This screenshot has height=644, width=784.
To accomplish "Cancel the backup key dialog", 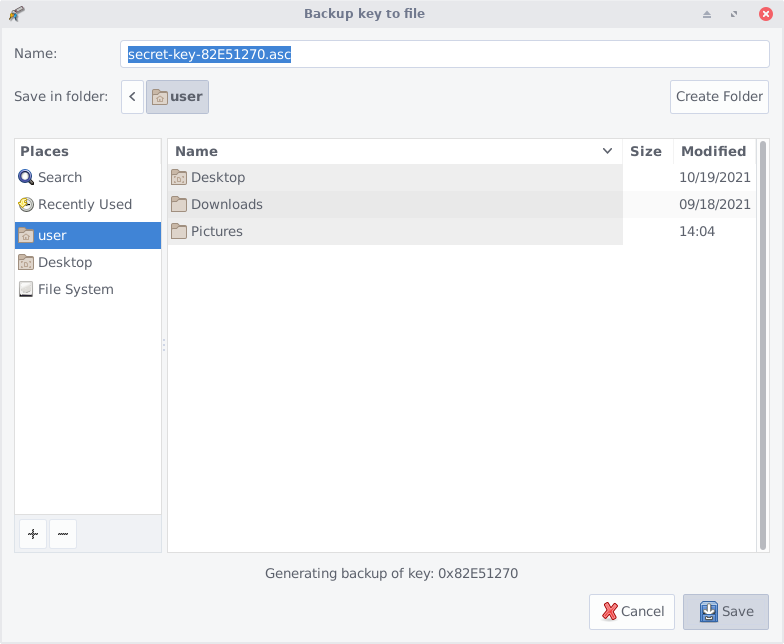I will (632, 611).
